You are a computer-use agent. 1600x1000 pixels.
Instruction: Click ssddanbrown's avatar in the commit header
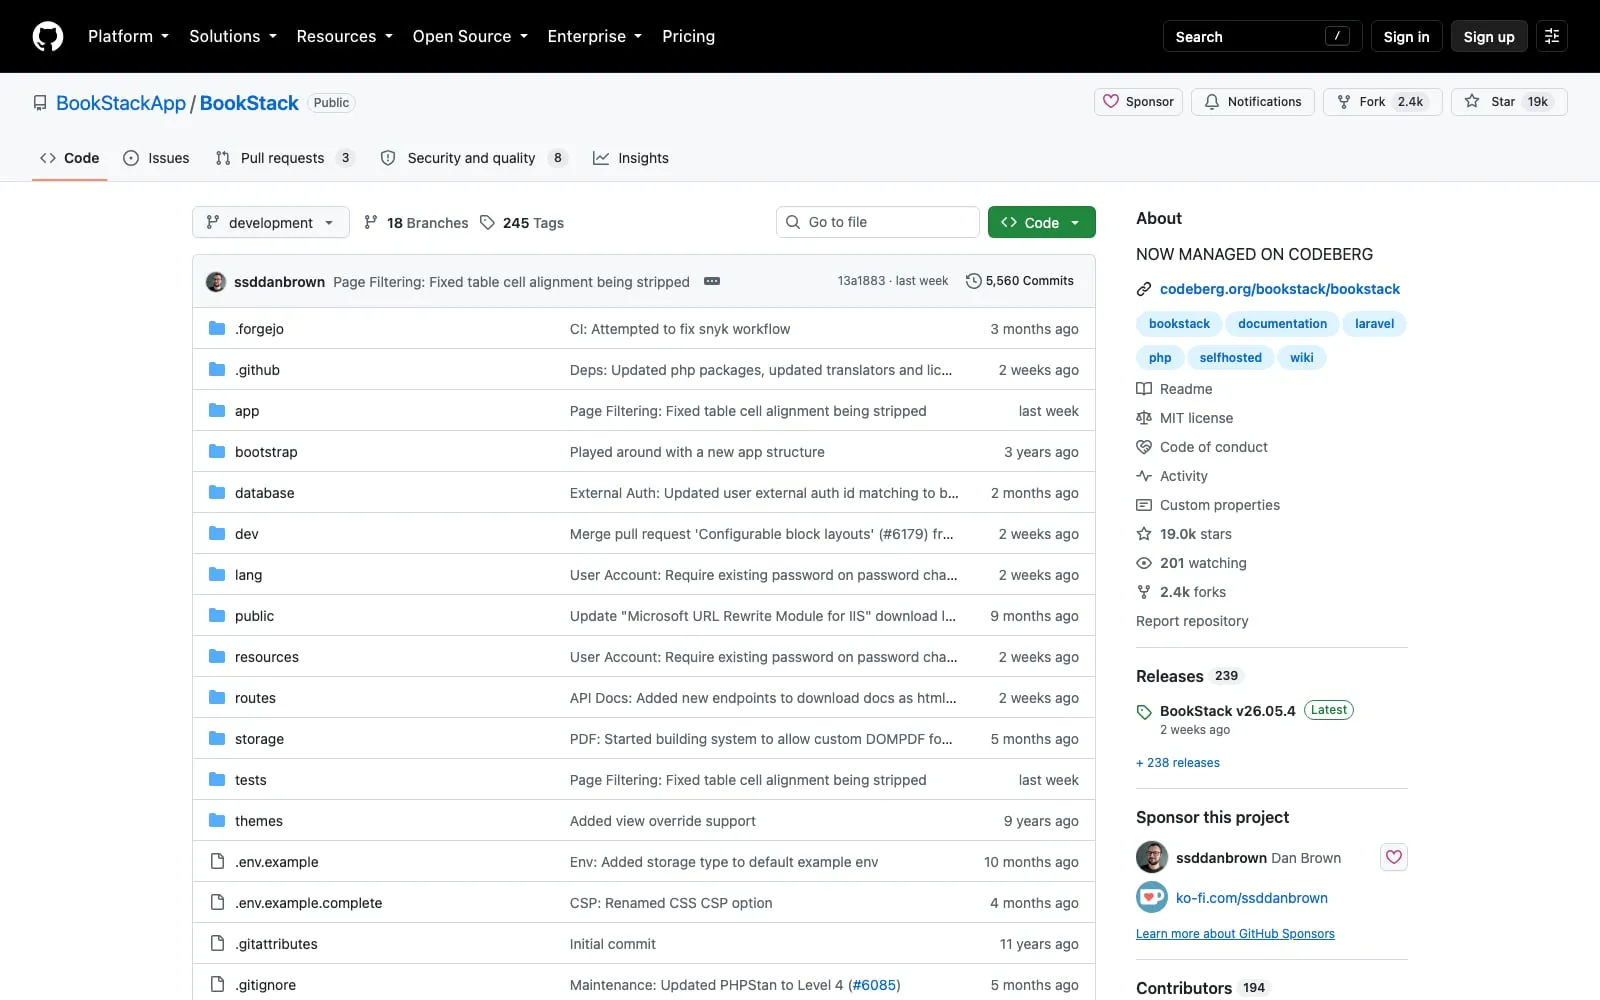pyautogui.click(x=216, y=281)
